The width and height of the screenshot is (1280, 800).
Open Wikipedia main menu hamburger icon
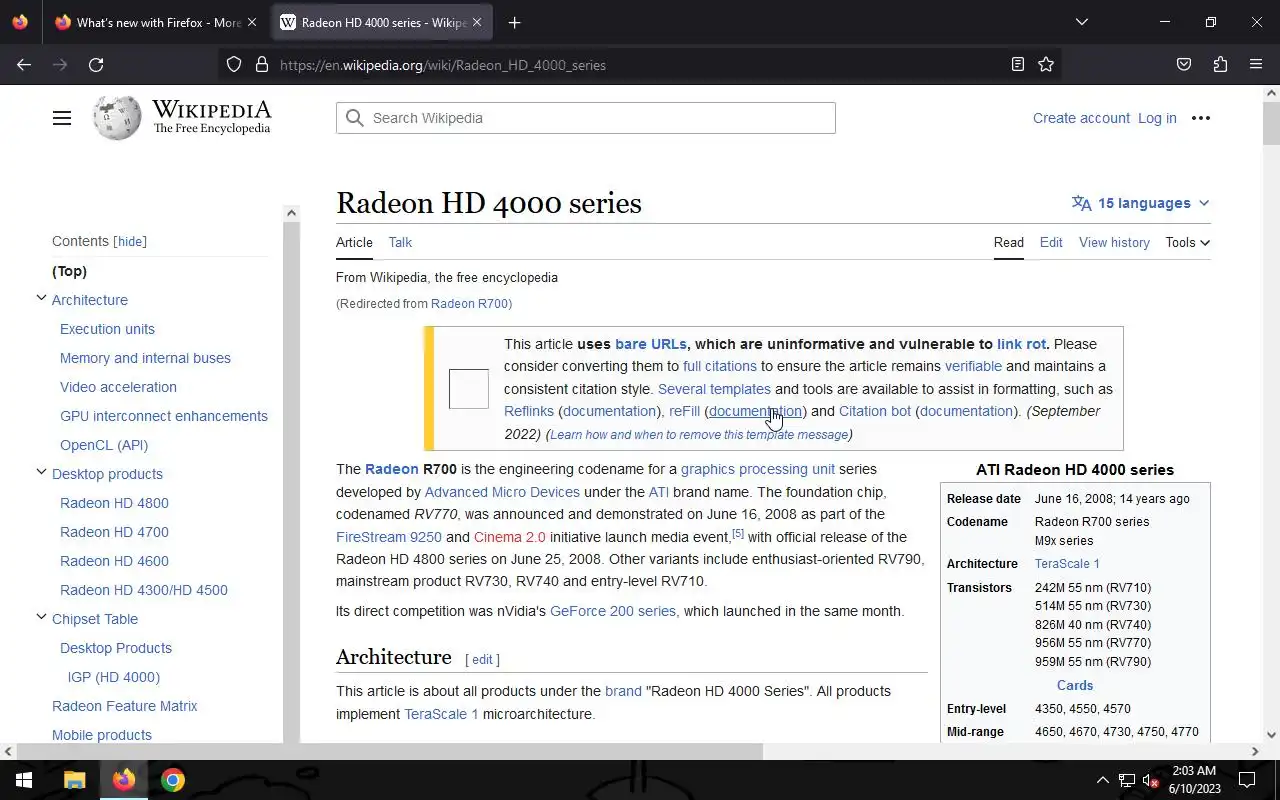[x=62, y=118]
